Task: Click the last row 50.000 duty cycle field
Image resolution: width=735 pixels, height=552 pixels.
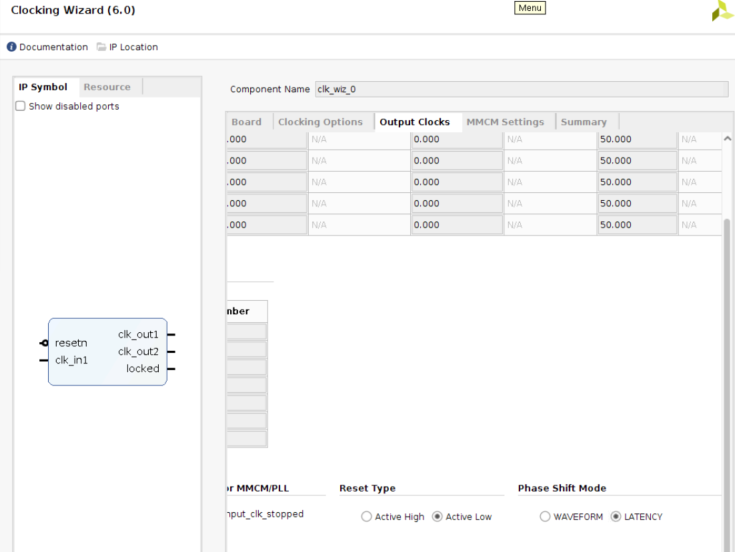Action: pos(637,225)
